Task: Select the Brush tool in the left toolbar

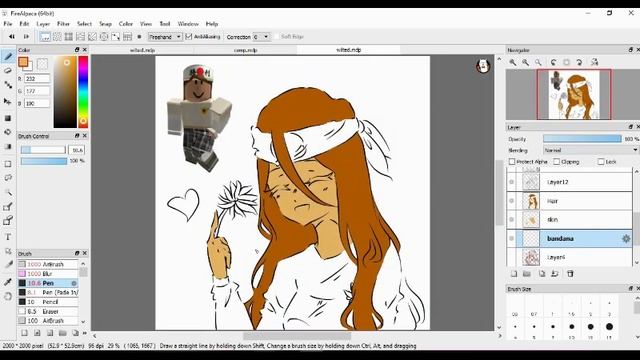Action: click(x=8, y=56)
